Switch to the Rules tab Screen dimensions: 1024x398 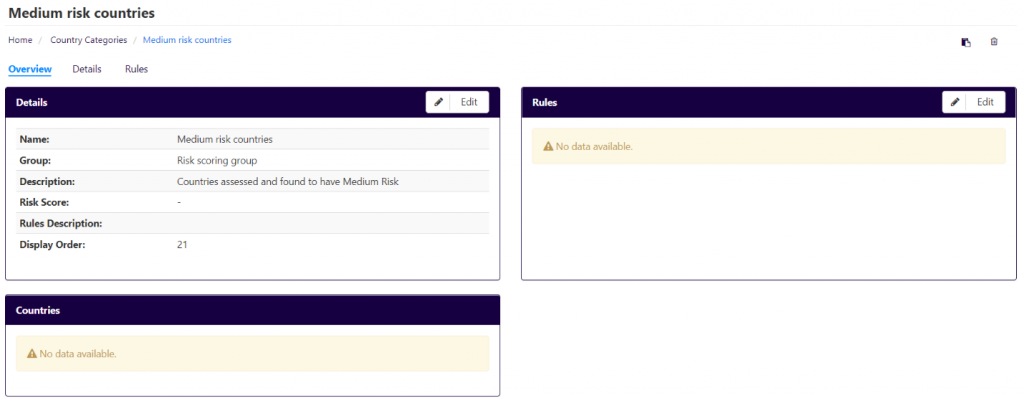click(x=136, y=69)
